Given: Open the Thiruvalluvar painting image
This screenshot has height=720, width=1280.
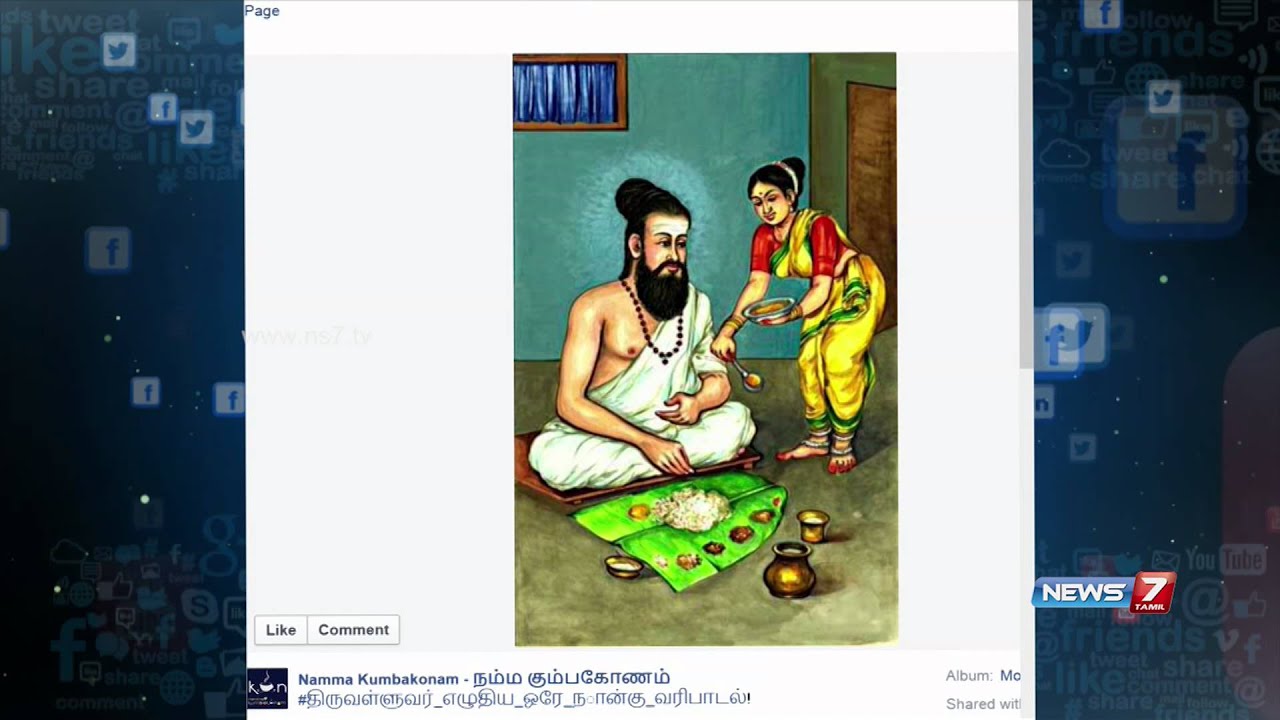Looking at the screenshot, I should (x=705, y=349).
